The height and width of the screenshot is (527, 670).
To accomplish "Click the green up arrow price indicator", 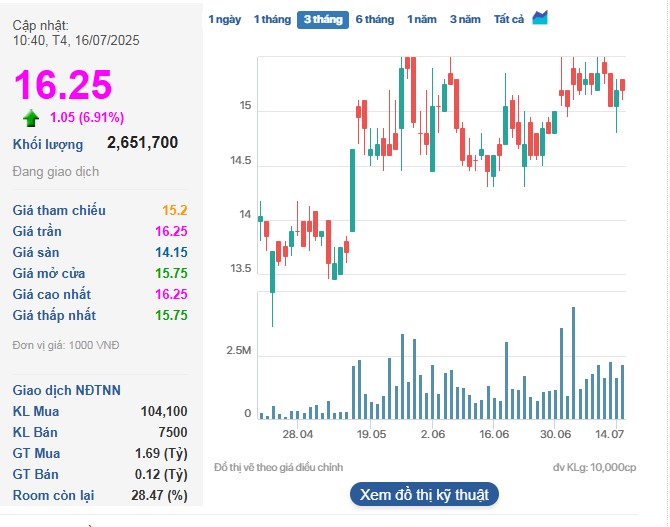I will 31,117.
